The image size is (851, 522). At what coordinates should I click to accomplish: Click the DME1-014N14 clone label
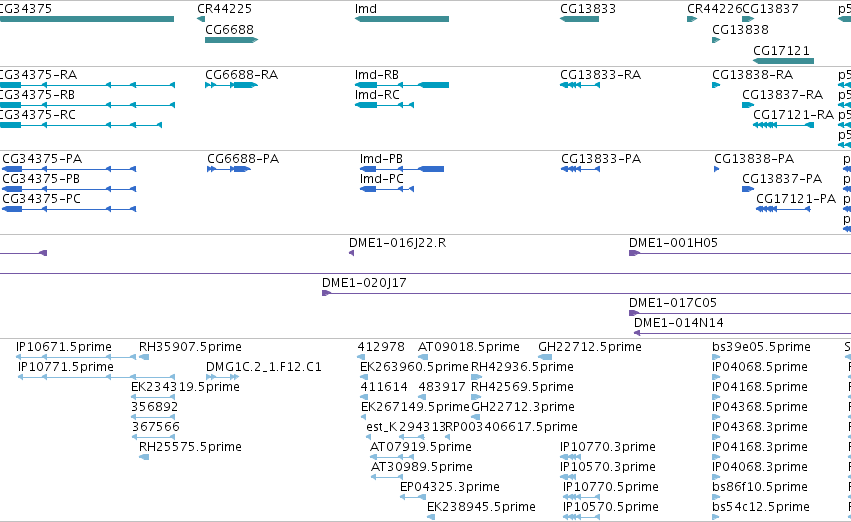tap(679, 322)
